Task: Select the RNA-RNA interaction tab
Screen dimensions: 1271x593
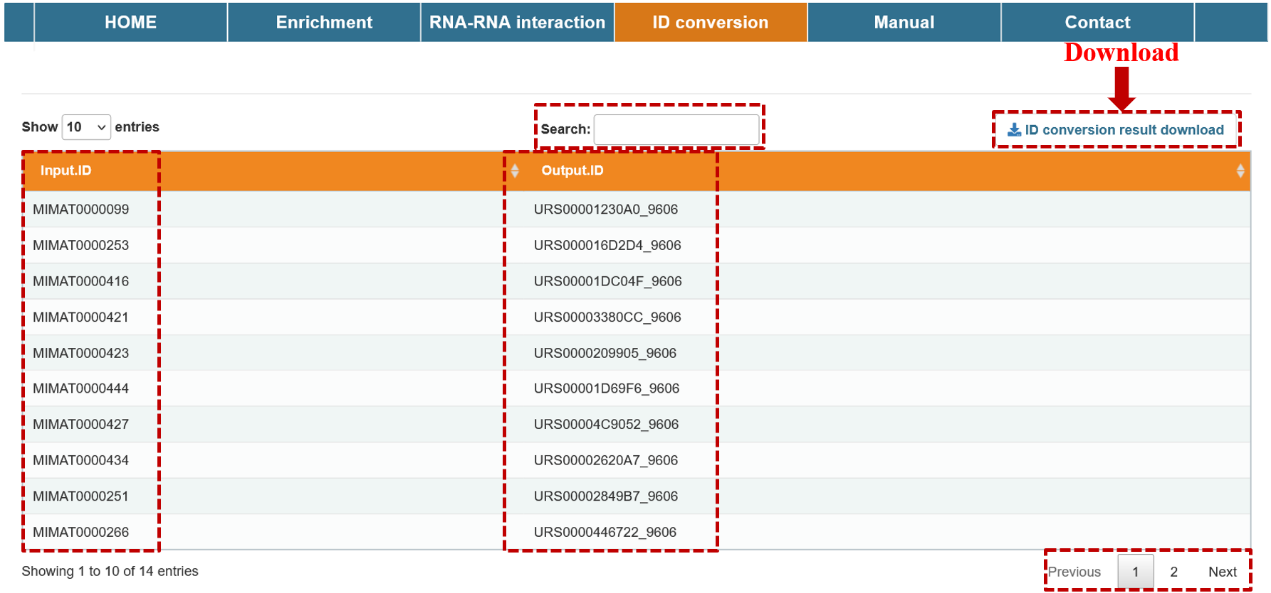Action: pyautogui.click(x=517, y=21)
